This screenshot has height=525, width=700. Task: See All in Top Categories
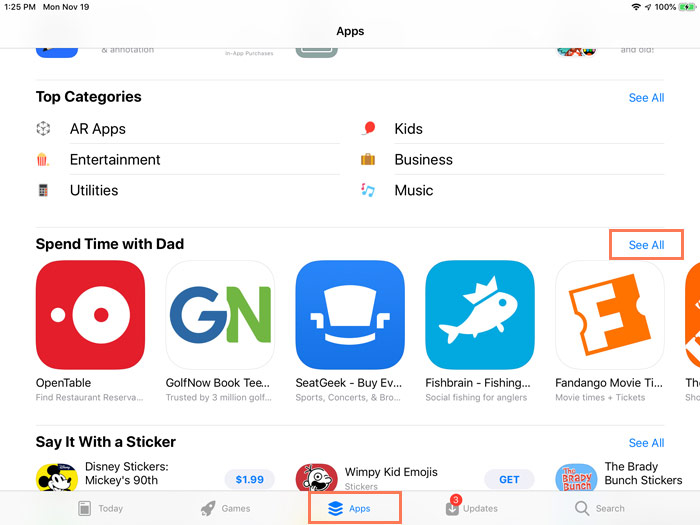click(x=646, y=98)
